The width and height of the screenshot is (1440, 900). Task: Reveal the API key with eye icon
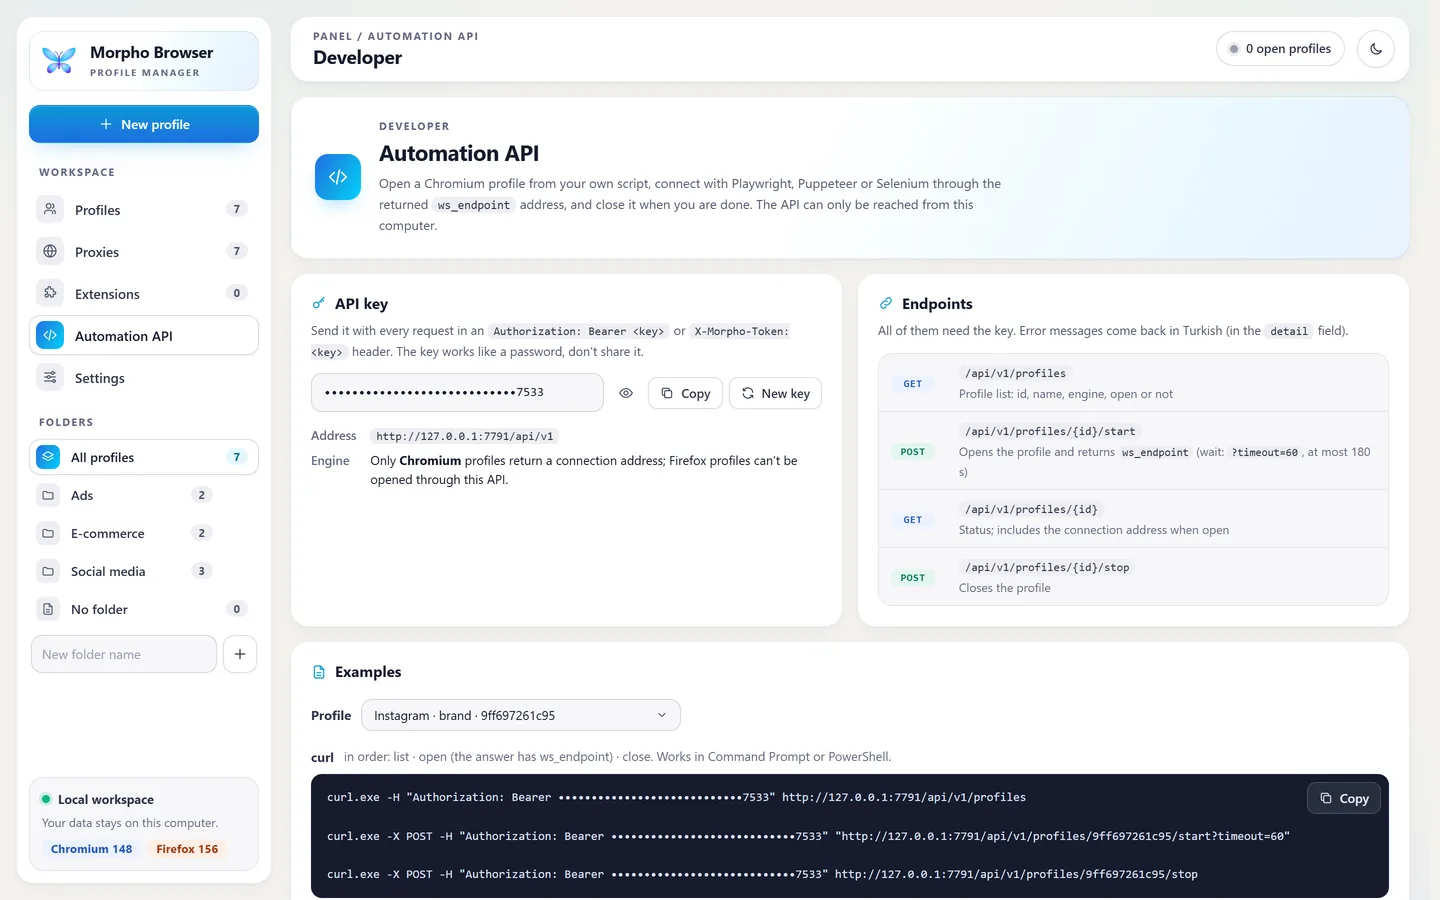coord(626,393)
